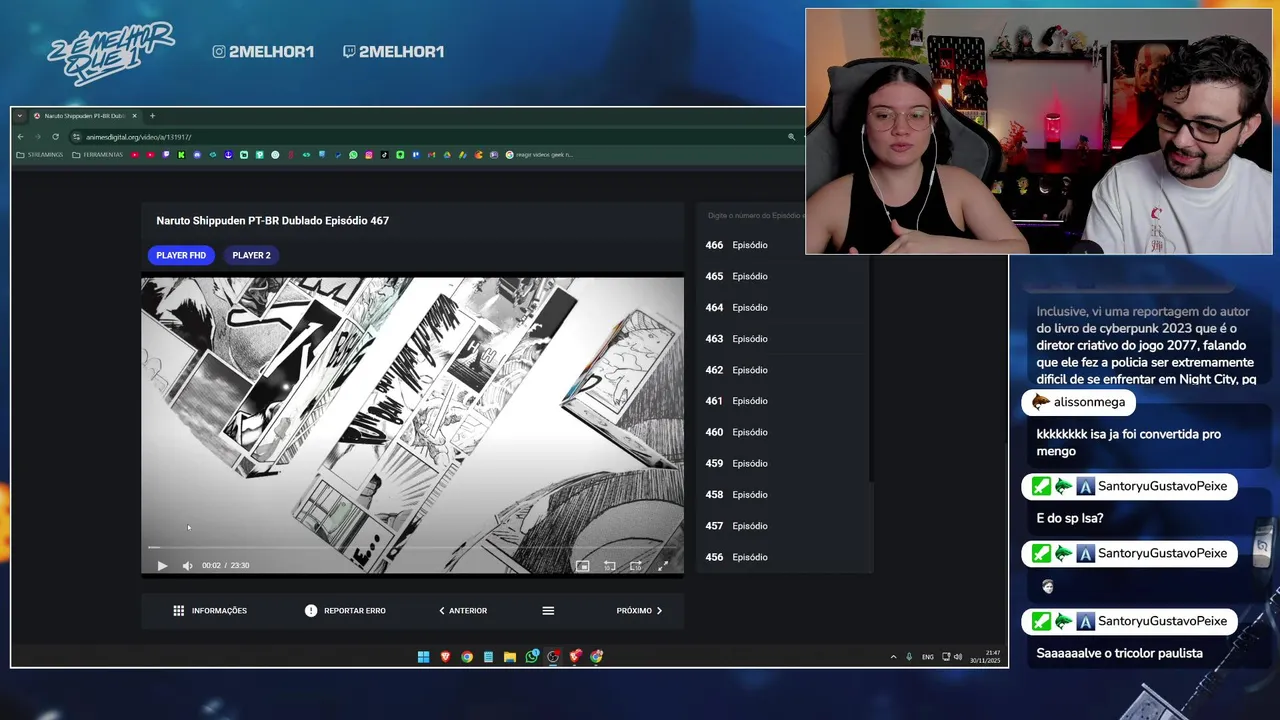Click the 00:02 / 23:30 time display
Screen dimensions: 1280x720
click(x=226, y=566)
